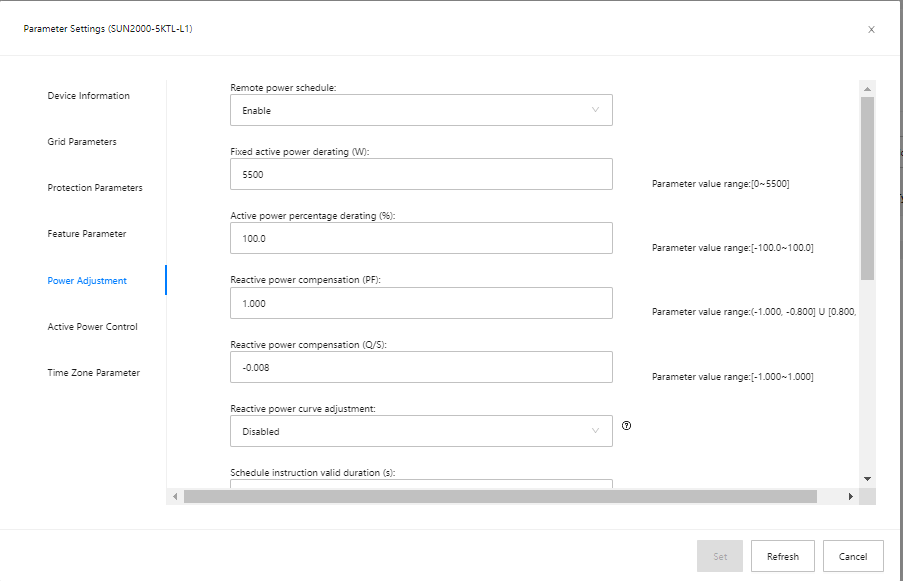This screenshot has height=581, width=903.
Task: Click the scroll down arrow icon
Action: coord(867,479)
